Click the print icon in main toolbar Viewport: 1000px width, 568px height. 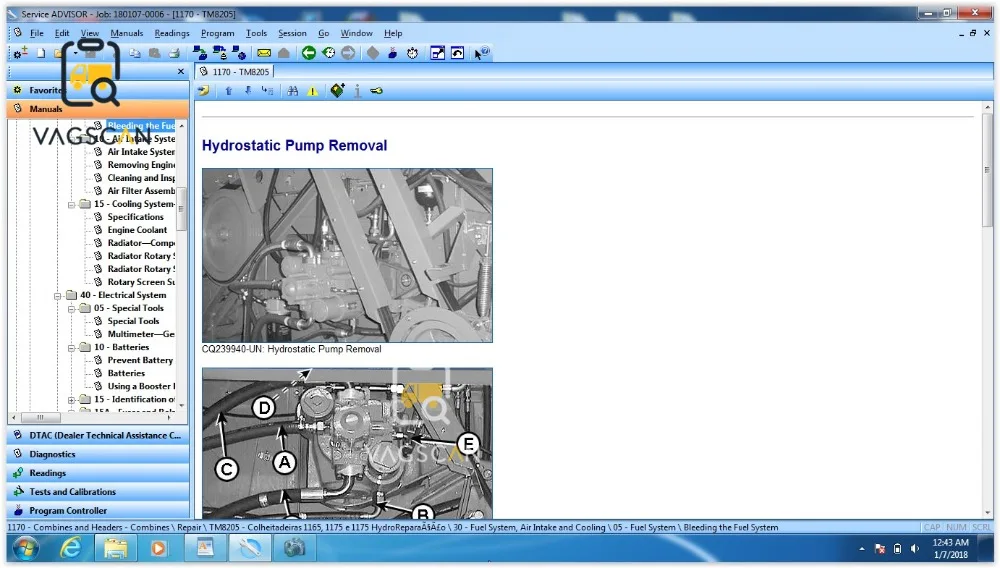tap(174, 53)
